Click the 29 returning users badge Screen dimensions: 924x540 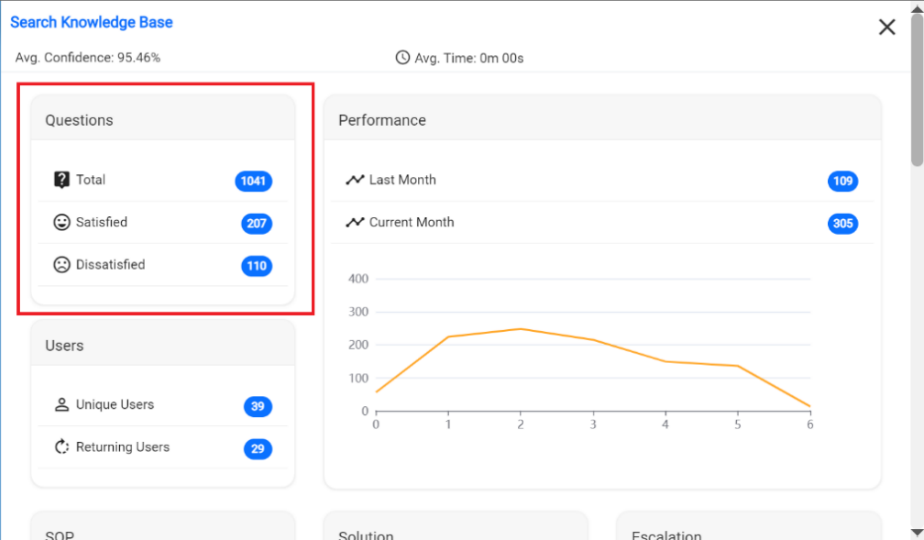pyautogui.click(x=258, y=449)
